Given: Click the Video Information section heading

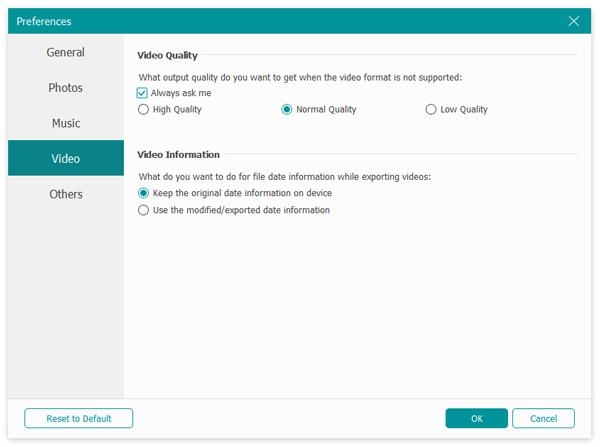Looking at the screenshot, I should [178, 155].
